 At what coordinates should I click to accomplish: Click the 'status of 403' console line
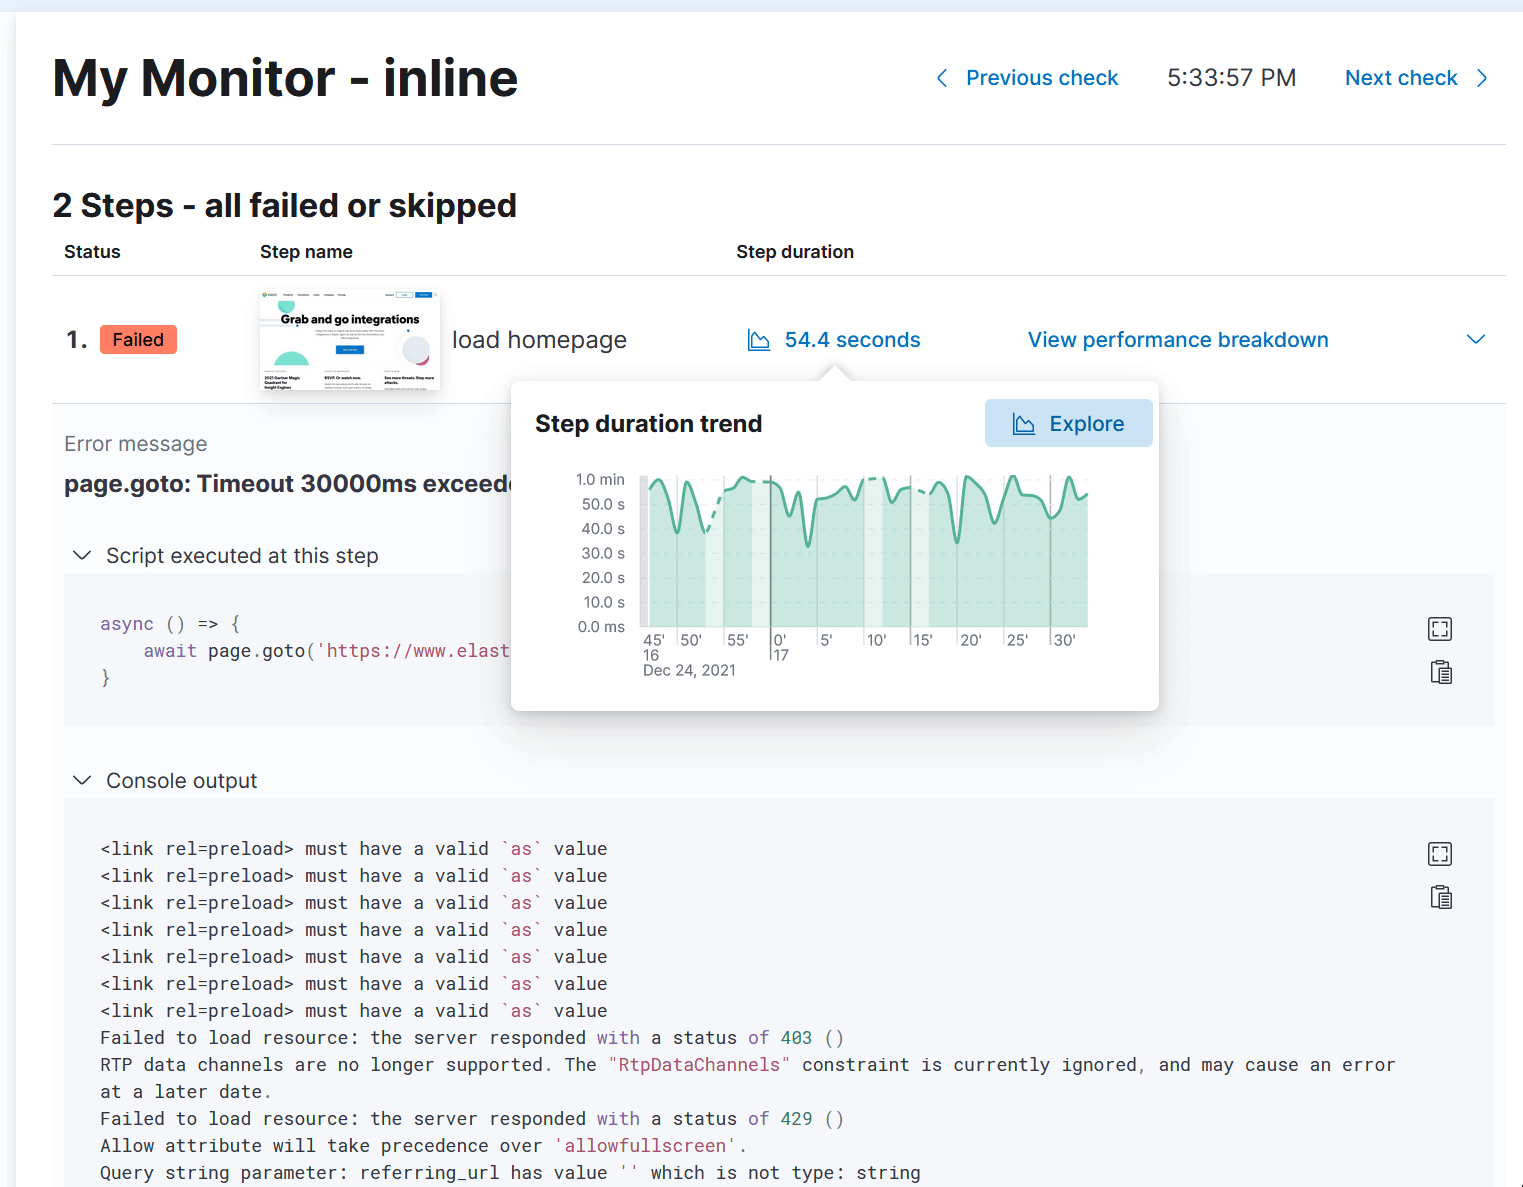pos(472,1038)
